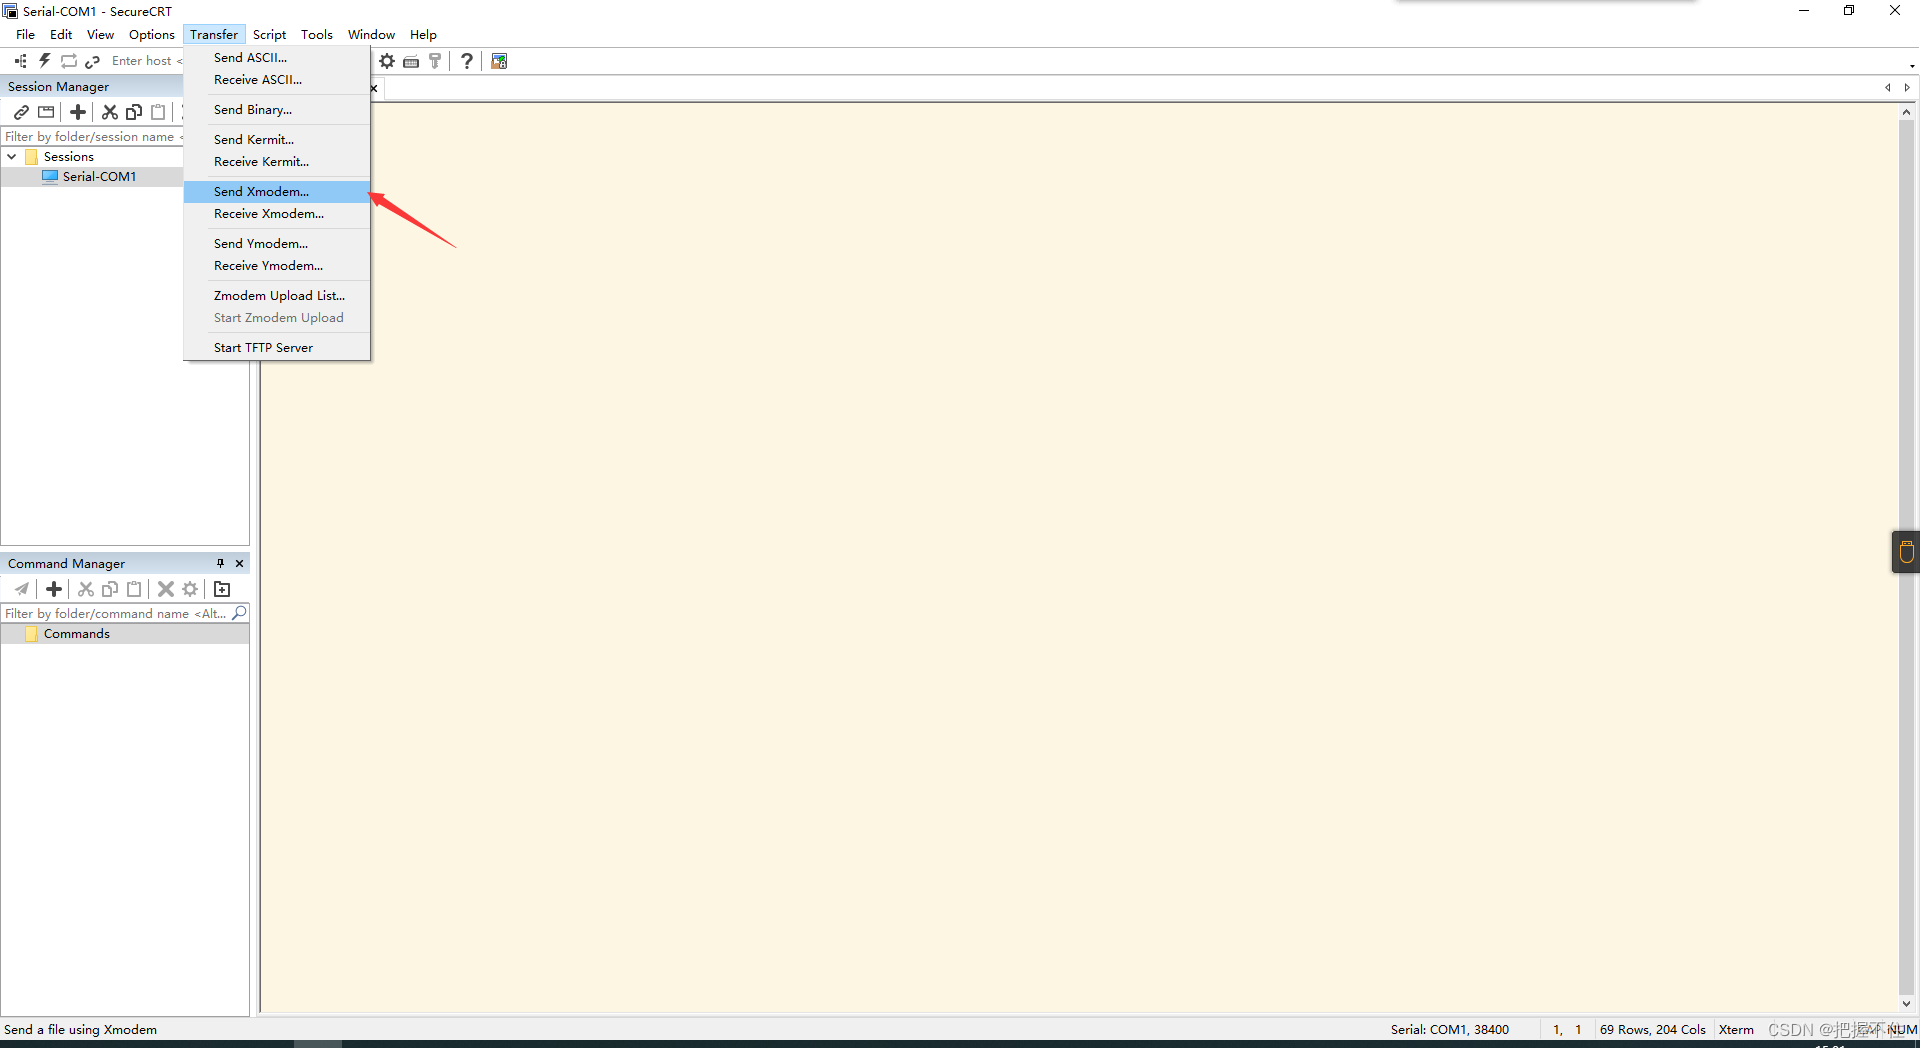The width and height of the screenshot is (1920, 1048).
Task: Open the Tools menu
Action: tap(317, 34)
